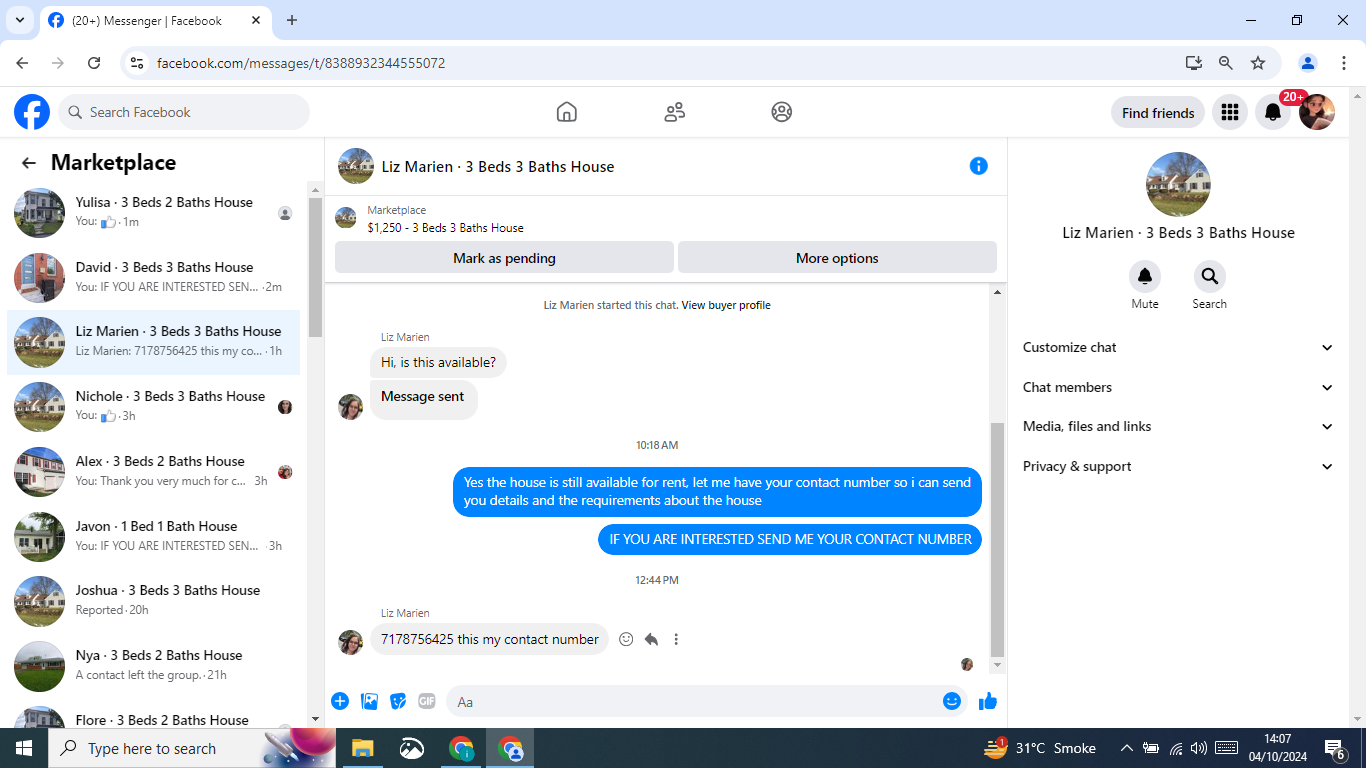Open Joshua 3 Beds 3 Baths House chat
1366x768 pixels.
154,601
